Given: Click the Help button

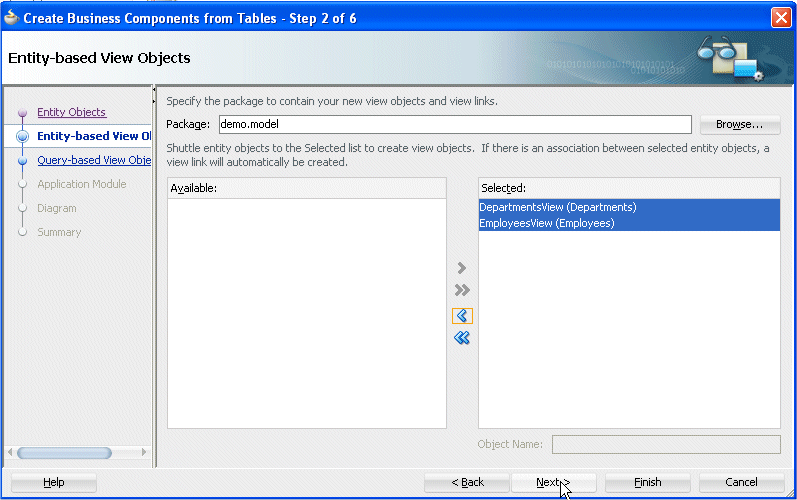Looking at the screenshot, I should [54, 482].
